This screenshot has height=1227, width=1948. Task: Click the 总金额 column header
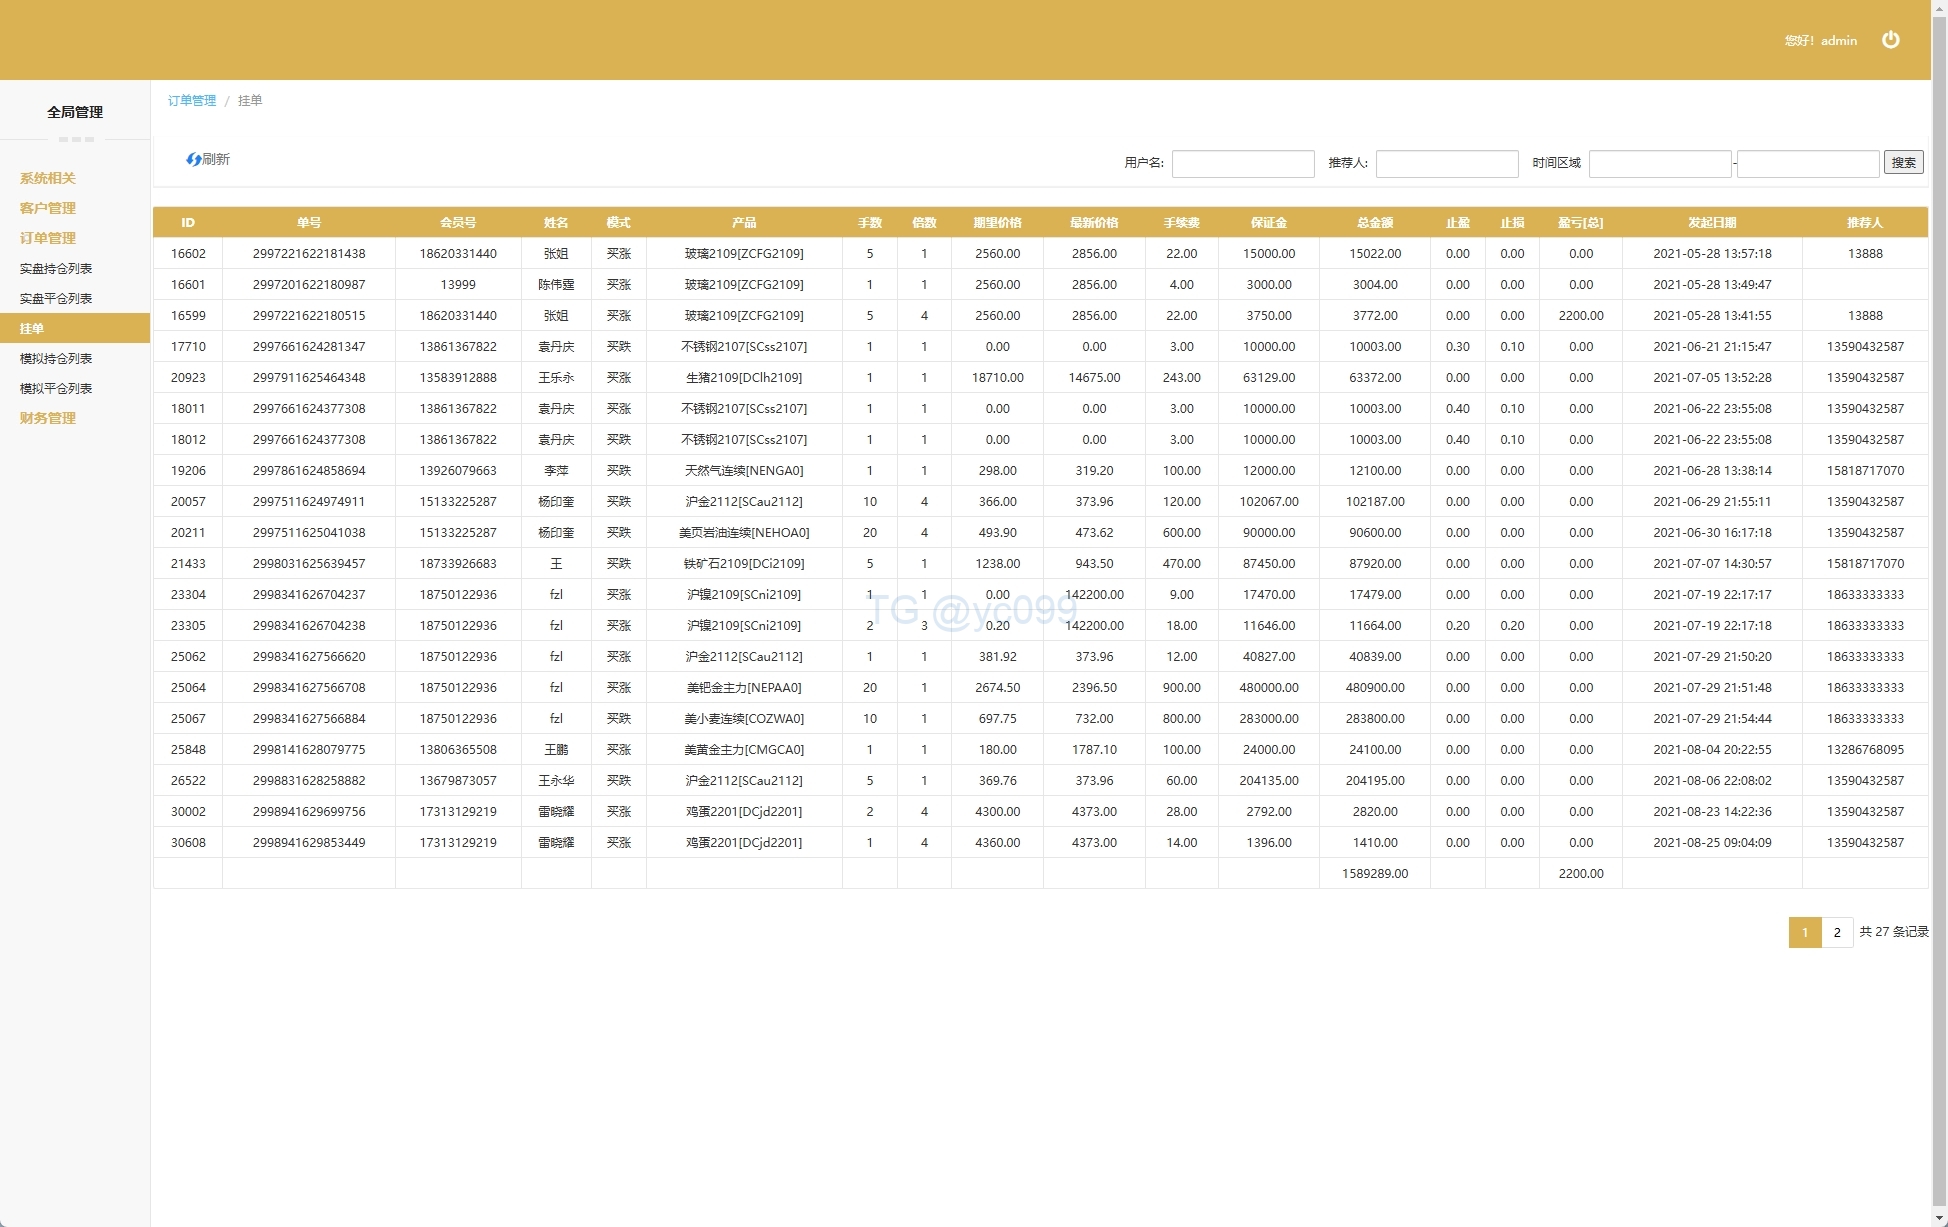1374,223
